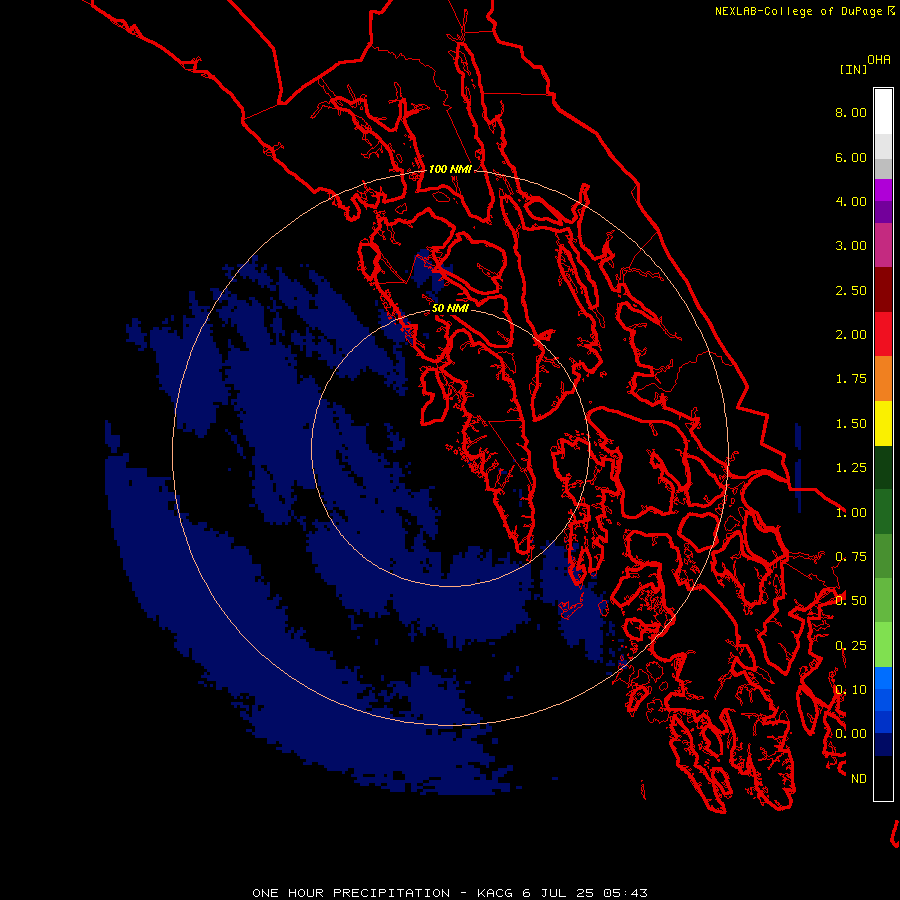900x900 pixels.
Task: Click the NEXLAB-College of DuPage header text
Action: 798,11
